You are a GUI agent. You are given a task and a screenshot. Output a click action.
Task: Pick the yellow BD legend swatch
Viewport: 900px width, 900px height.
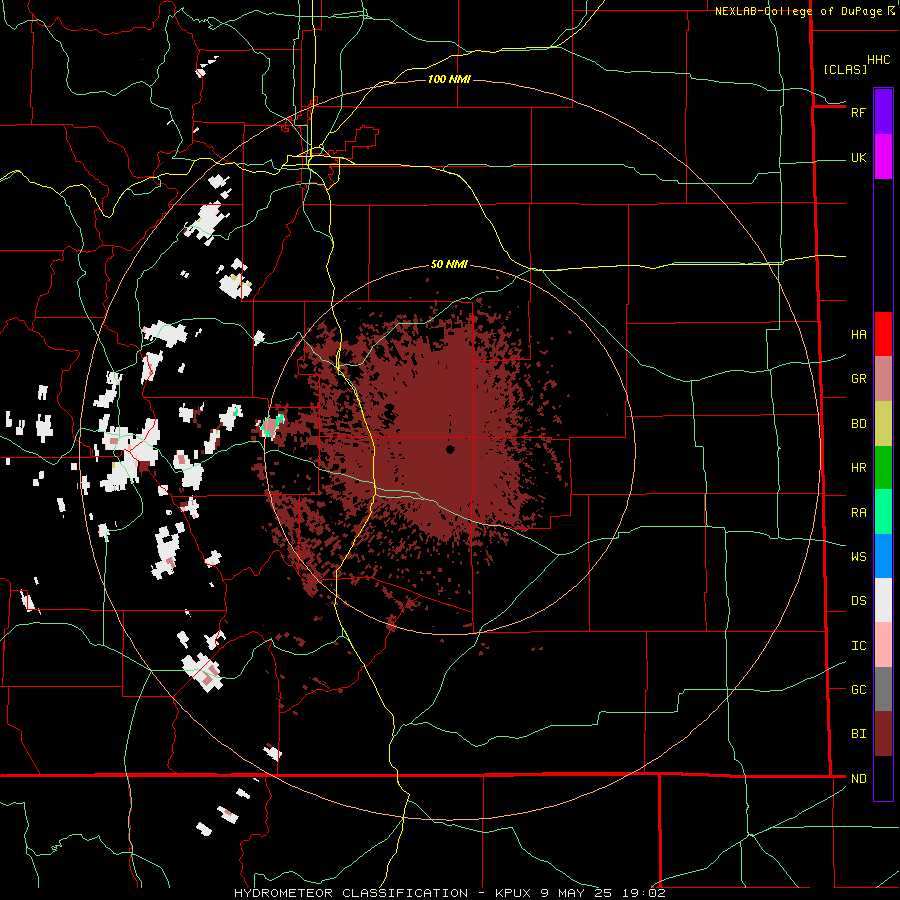pos(883,424)
